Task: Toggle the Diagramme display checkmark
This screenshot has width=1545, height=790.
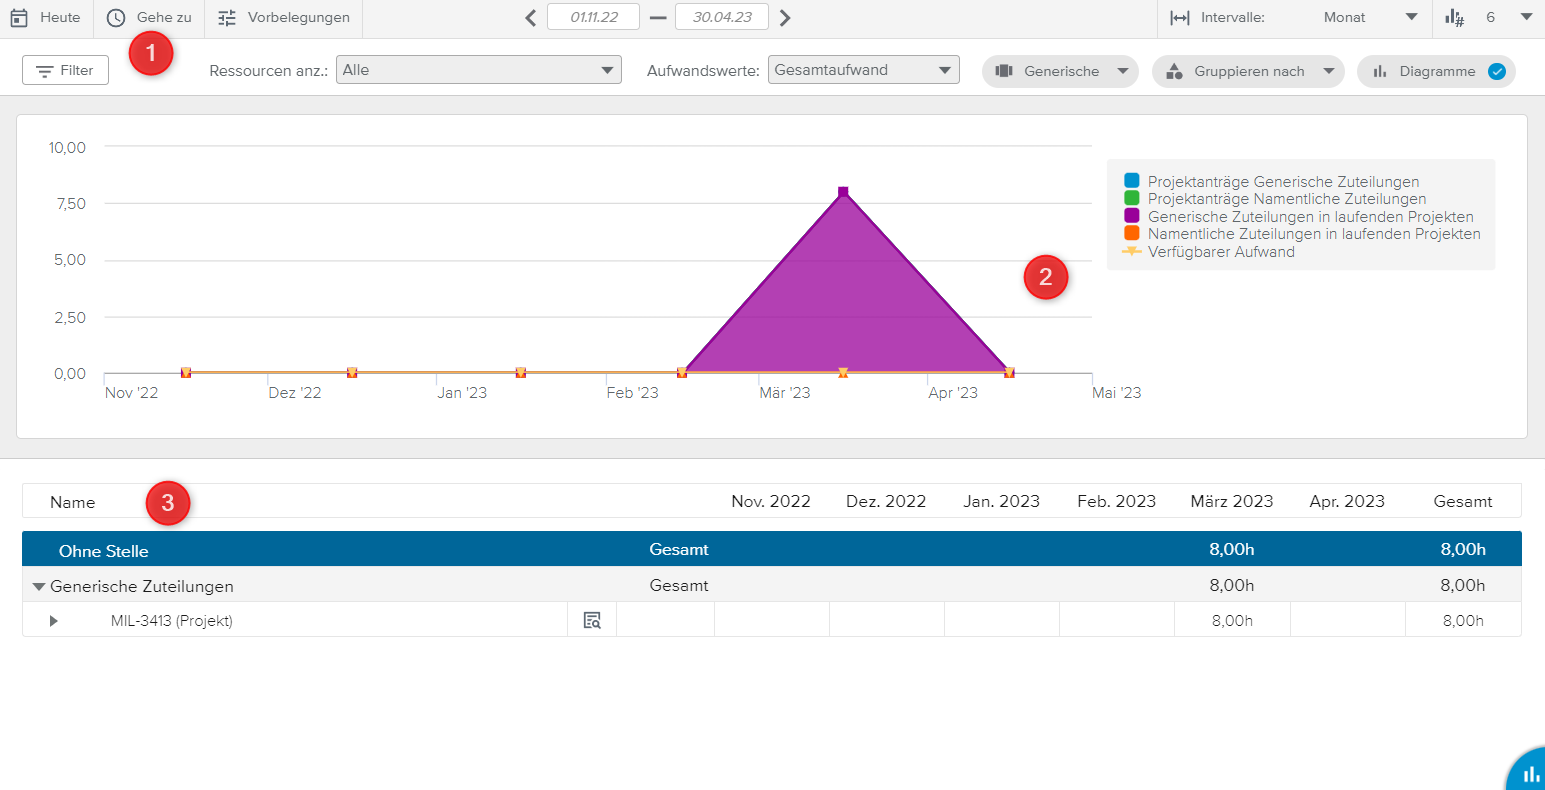Action: [x=1496, y=71]
